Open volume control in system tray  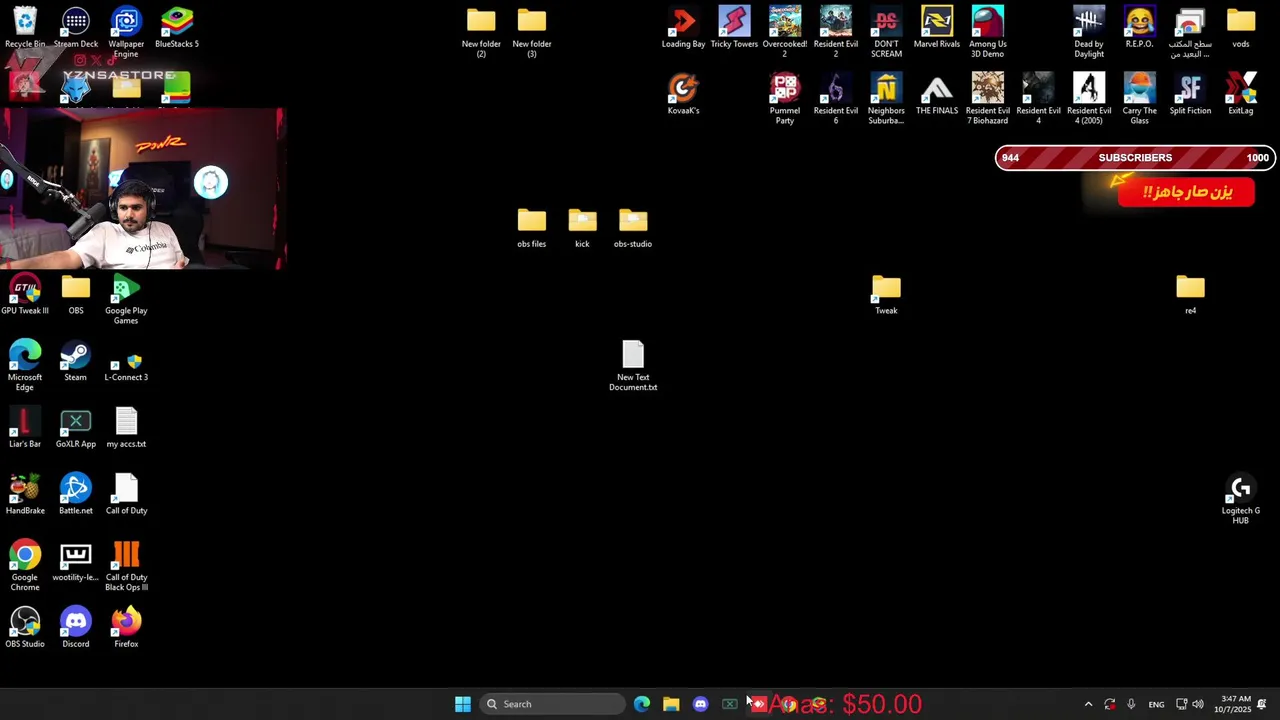coord(1198,704)
